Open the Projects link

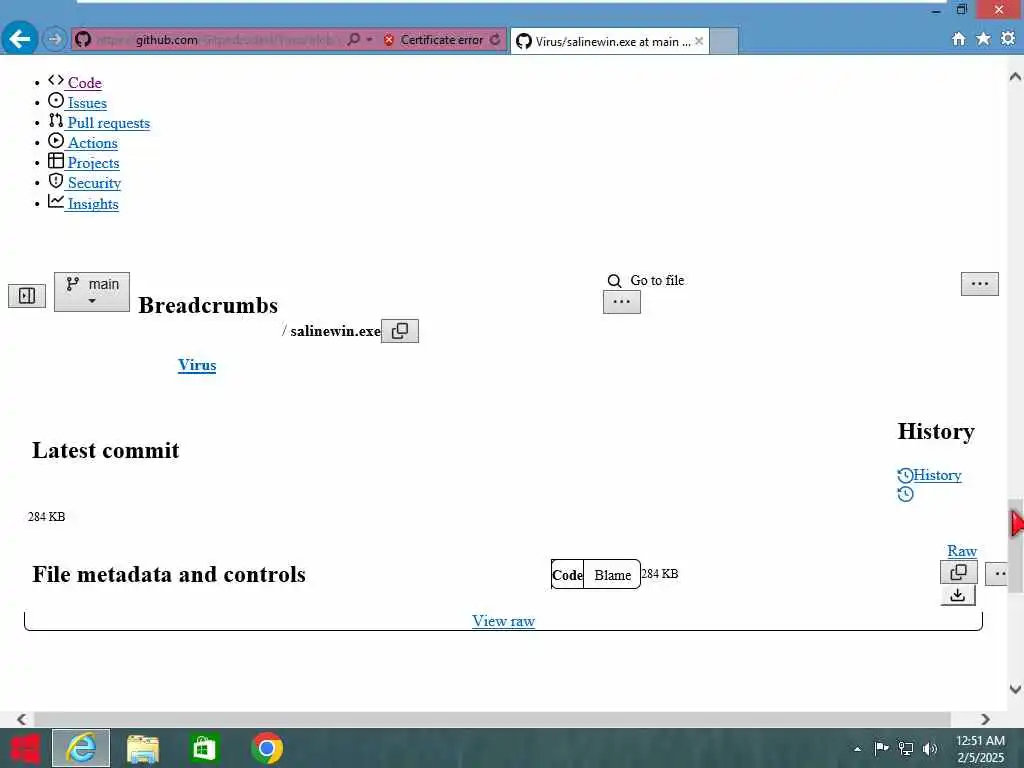coord(93,163)
